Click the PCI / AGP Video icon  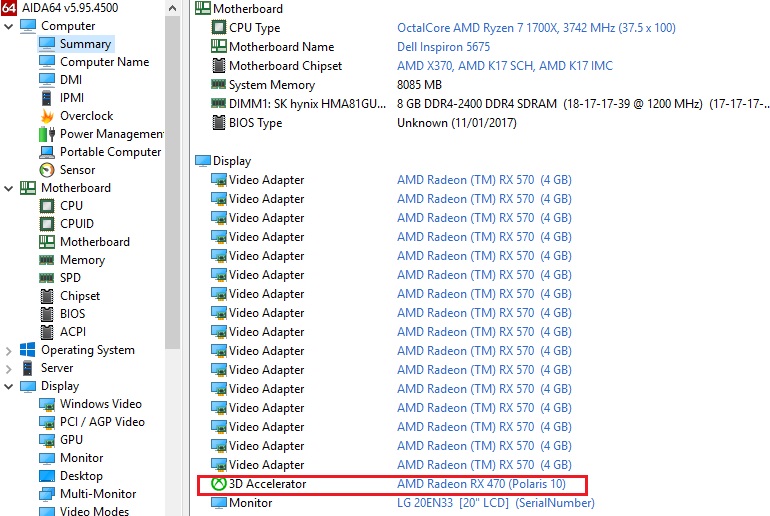click(47, 422)
